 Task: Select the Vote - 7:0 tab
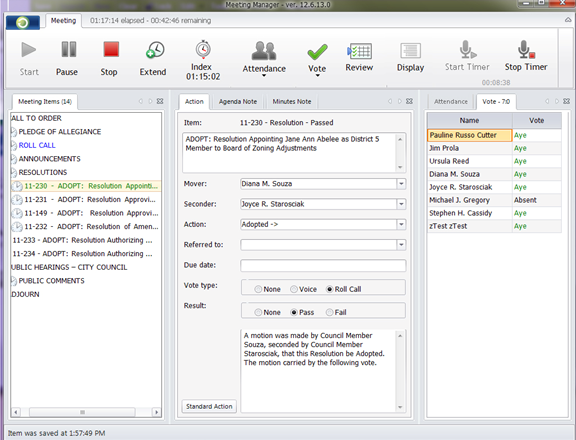point(496,102)
